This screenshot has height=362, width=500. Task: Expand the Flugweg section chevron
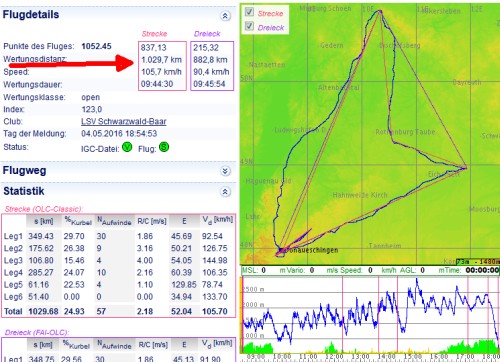225,171
